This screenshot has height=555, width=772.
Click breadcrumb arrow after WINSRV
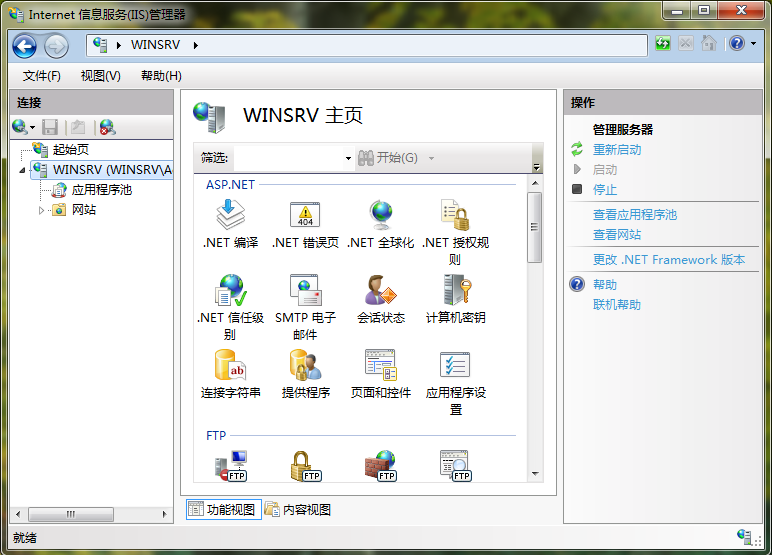click(x=195, y=45)
